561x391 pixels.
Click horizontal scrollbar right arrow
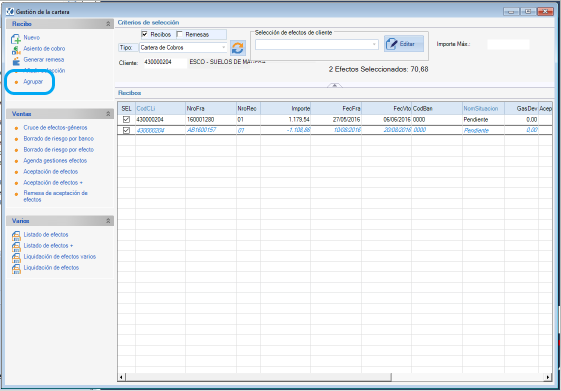tap(547, 377)
